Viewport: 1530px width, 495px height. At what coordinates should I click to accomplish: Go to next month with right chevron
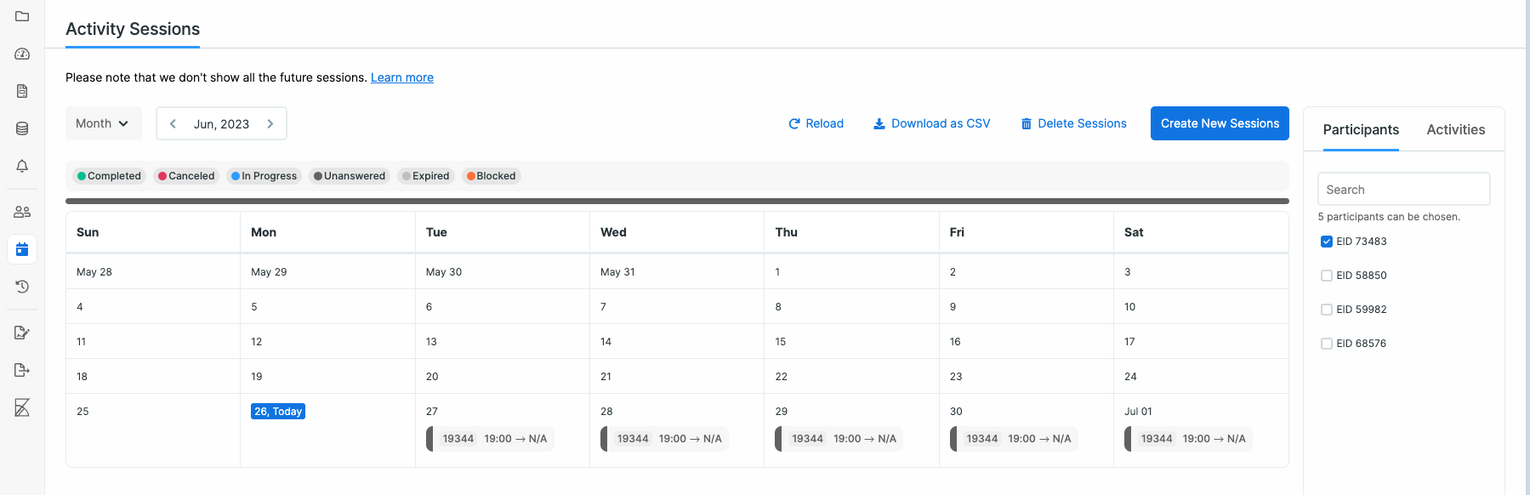point(270,124)
